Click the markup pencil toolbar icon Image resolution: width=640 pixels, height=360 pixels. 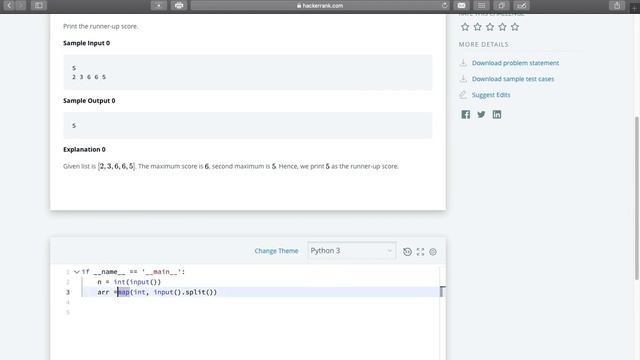click(522, 5)
